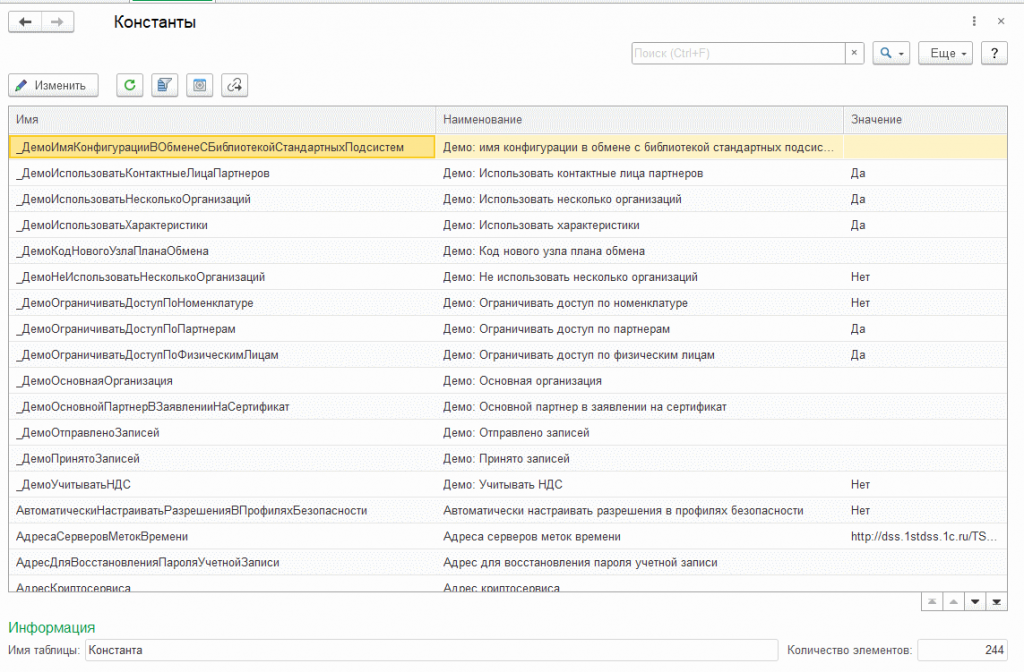1024x672 pixels.
Task: Click value Да for _ДемоОграничиватьДоступПоПартнерам
Action: 857,329
